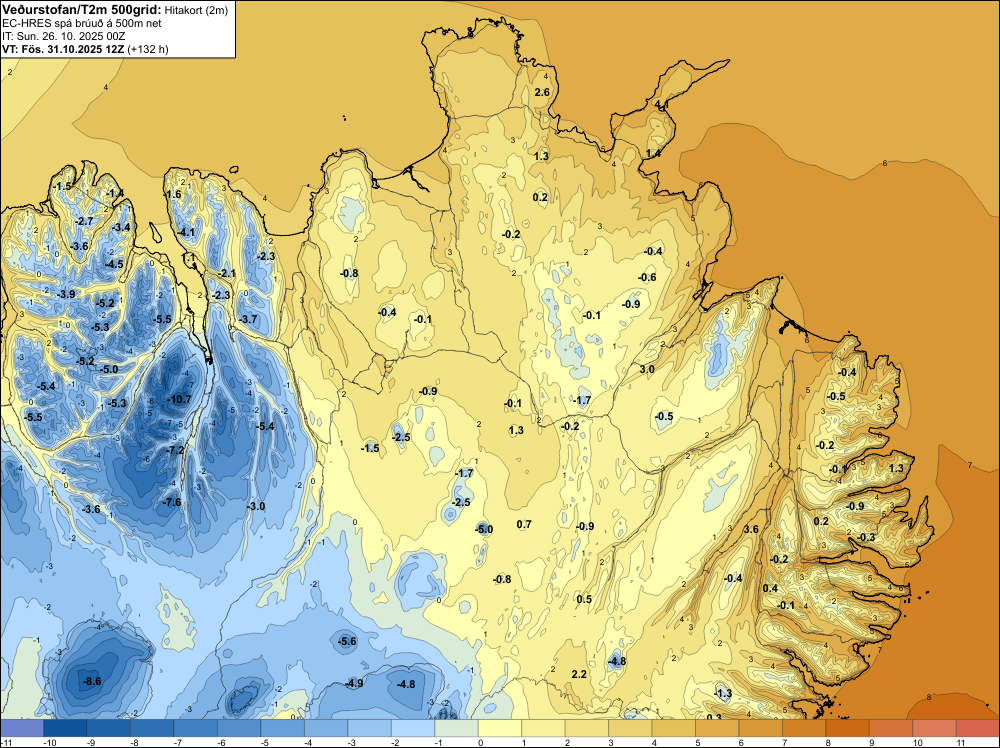This screenshot has width=1000, height=748.
Task: Click the -7.6 temperature value on map
Action: point(172,502)
